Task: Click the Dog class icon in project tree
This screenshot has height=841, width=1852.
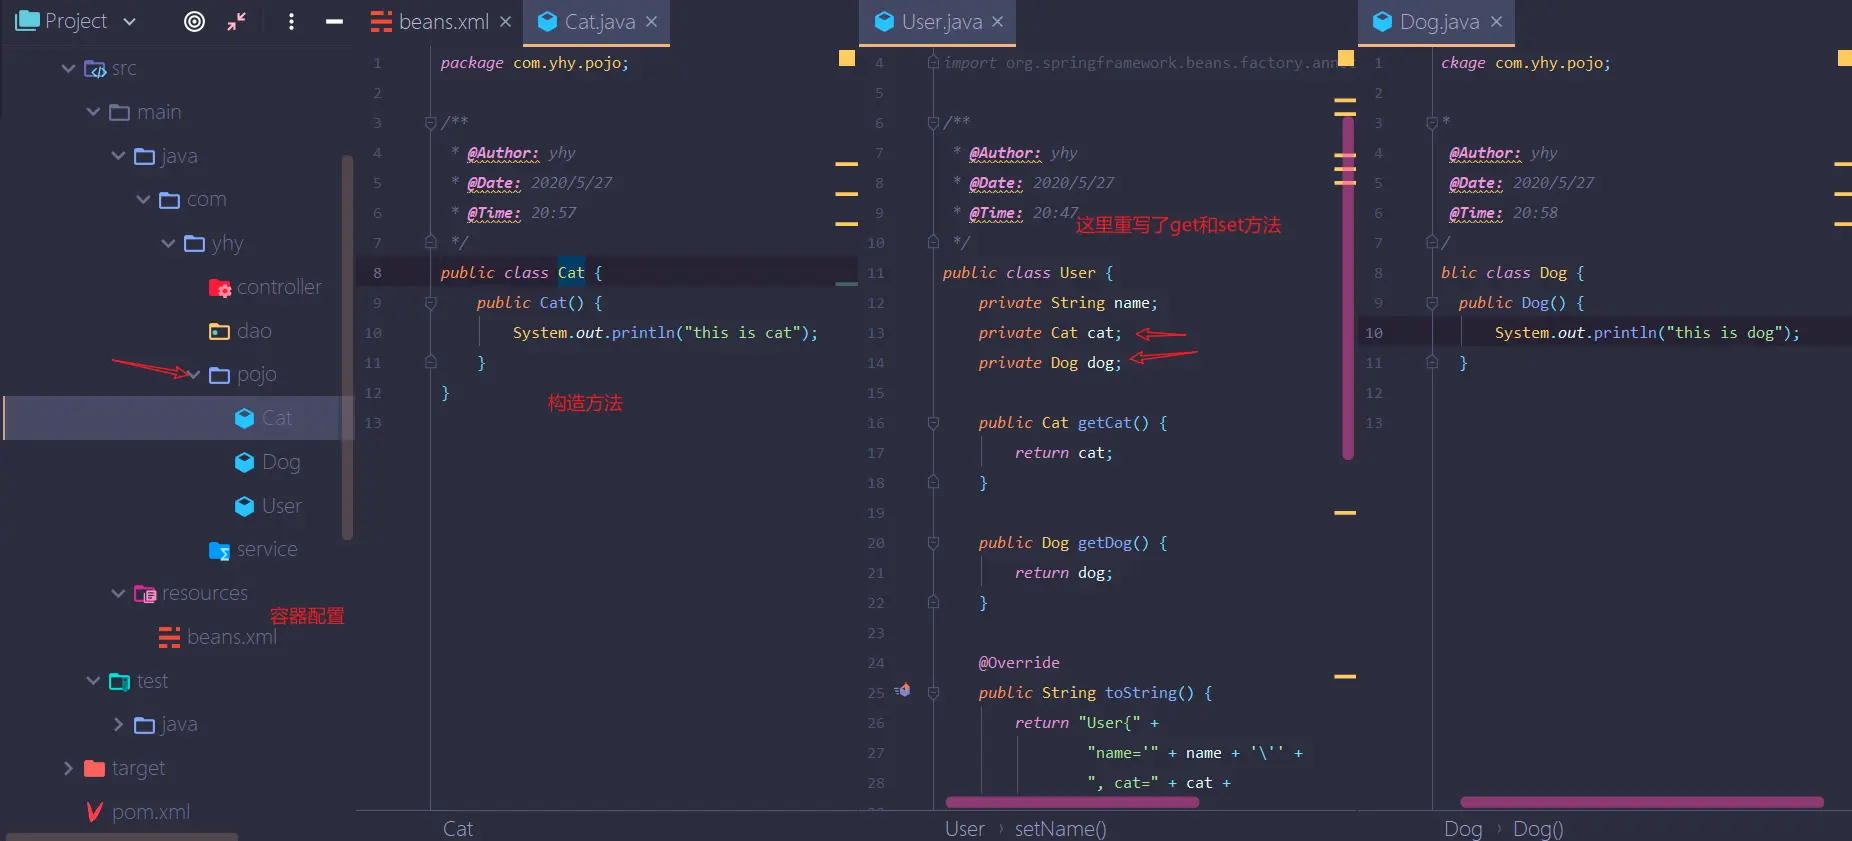Action: coord(244,462)
